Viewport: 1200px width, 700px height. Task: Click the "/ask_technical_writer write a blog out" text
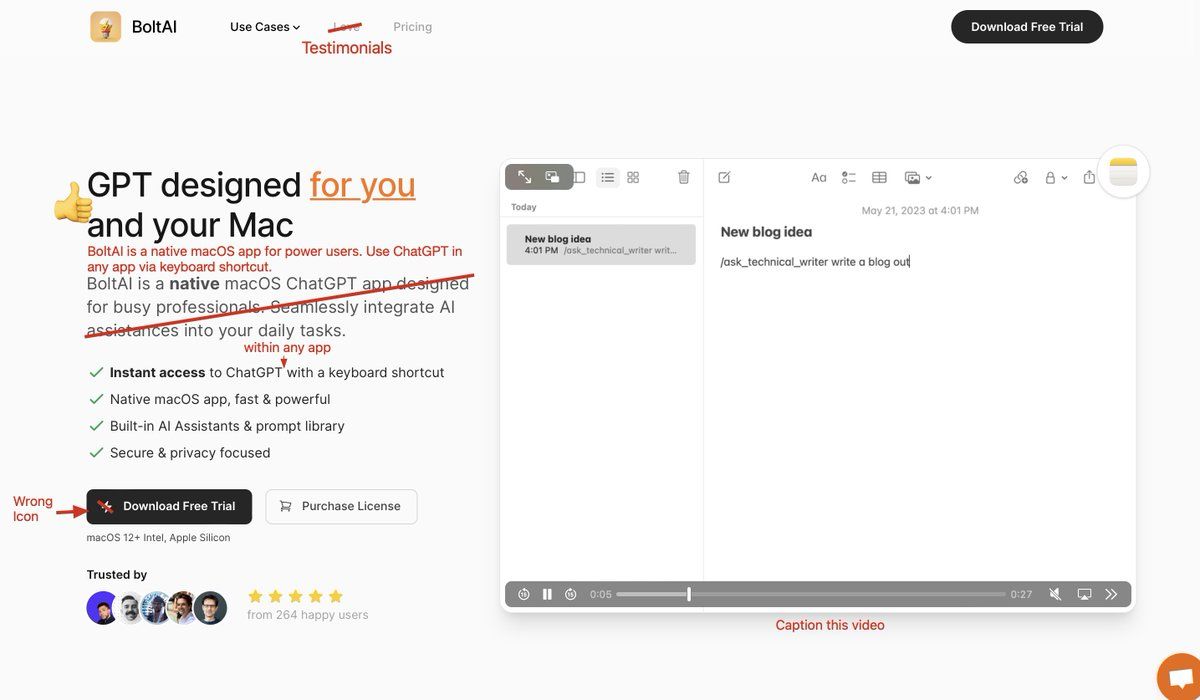(815, 262)
